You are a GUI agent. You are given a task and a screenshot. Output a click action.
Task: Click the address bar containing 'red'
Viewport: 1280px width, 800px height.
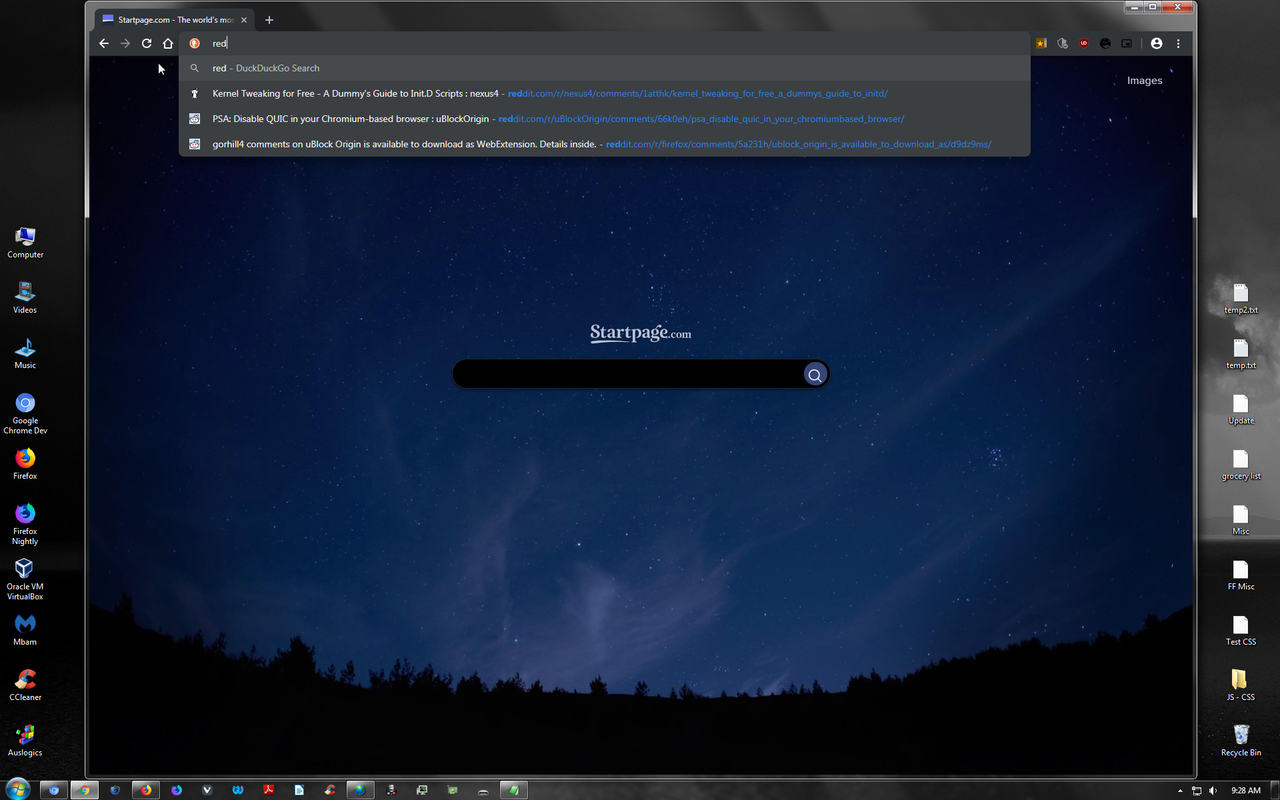(604, 43)
